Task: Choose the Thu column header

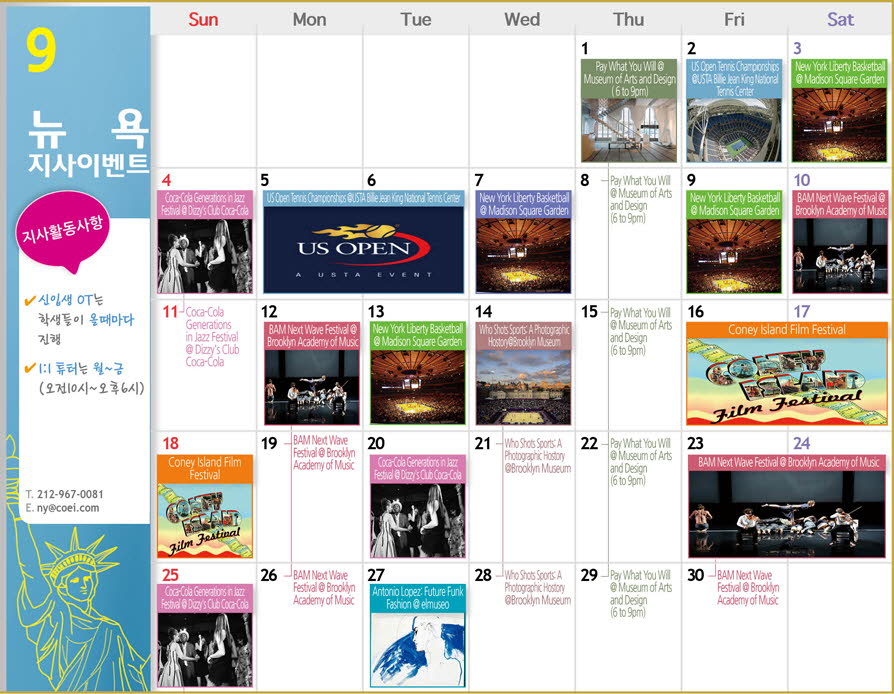Action: 628,19
